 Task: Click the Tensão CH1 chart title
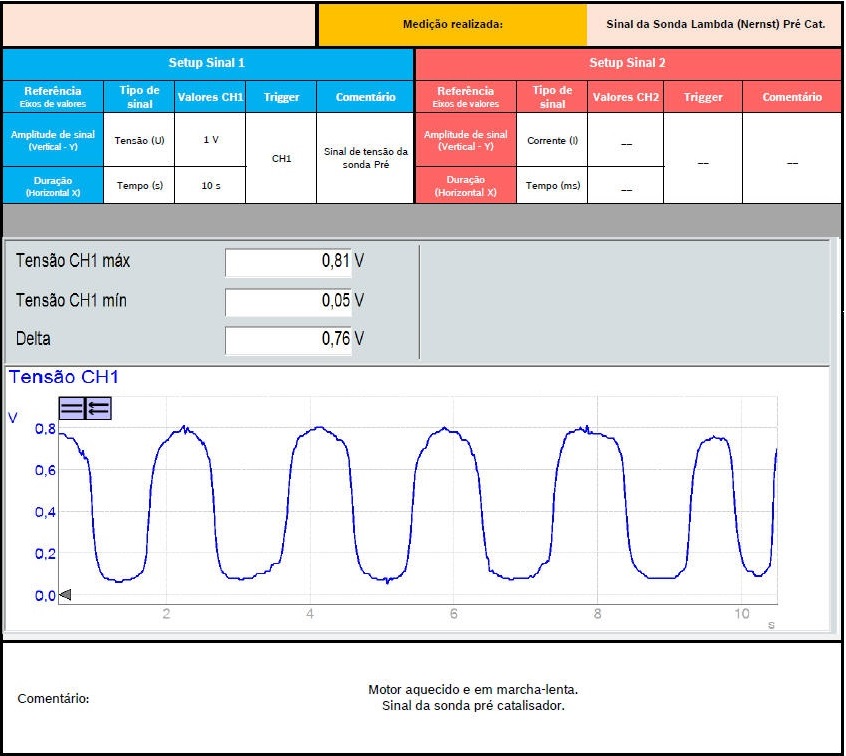64,377
